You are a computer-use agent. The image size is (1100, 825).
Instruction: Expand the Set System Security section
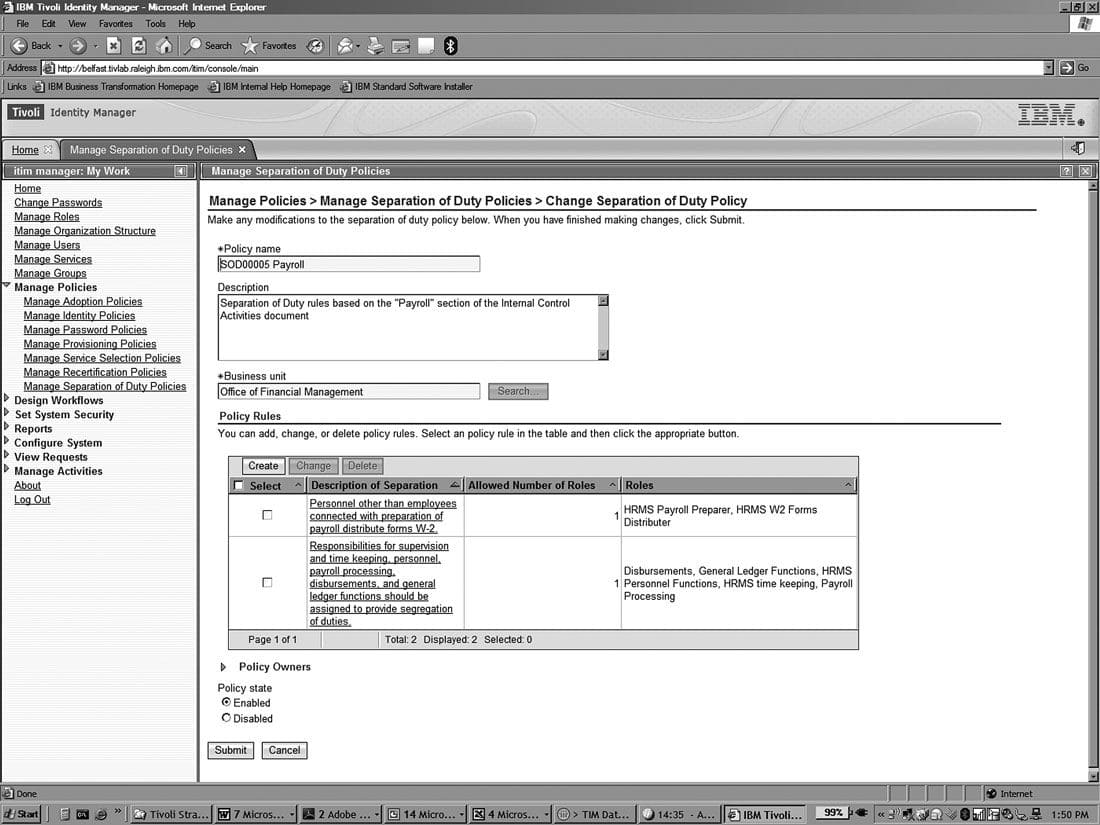click(7, 413)
